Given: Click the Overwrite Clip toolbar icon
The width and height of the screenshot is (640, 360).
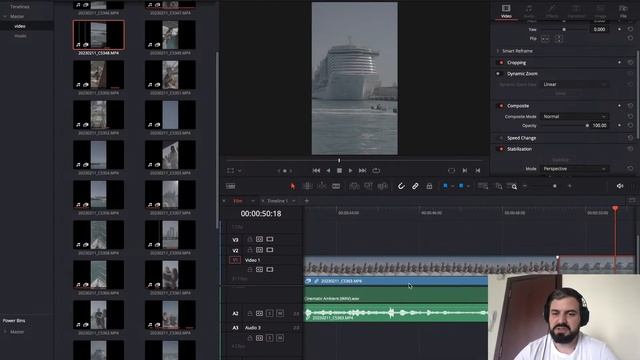Looking at the screenshot, I should (x=368, y=186).
